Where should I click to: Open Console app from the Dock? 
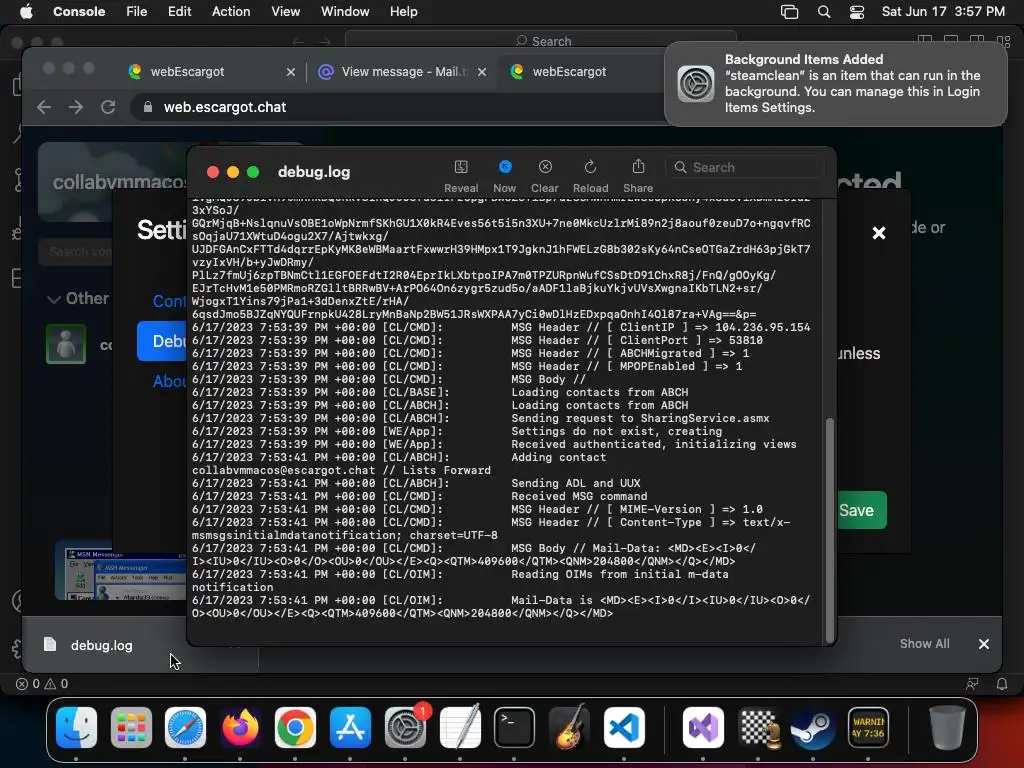[x=868, y=727]
